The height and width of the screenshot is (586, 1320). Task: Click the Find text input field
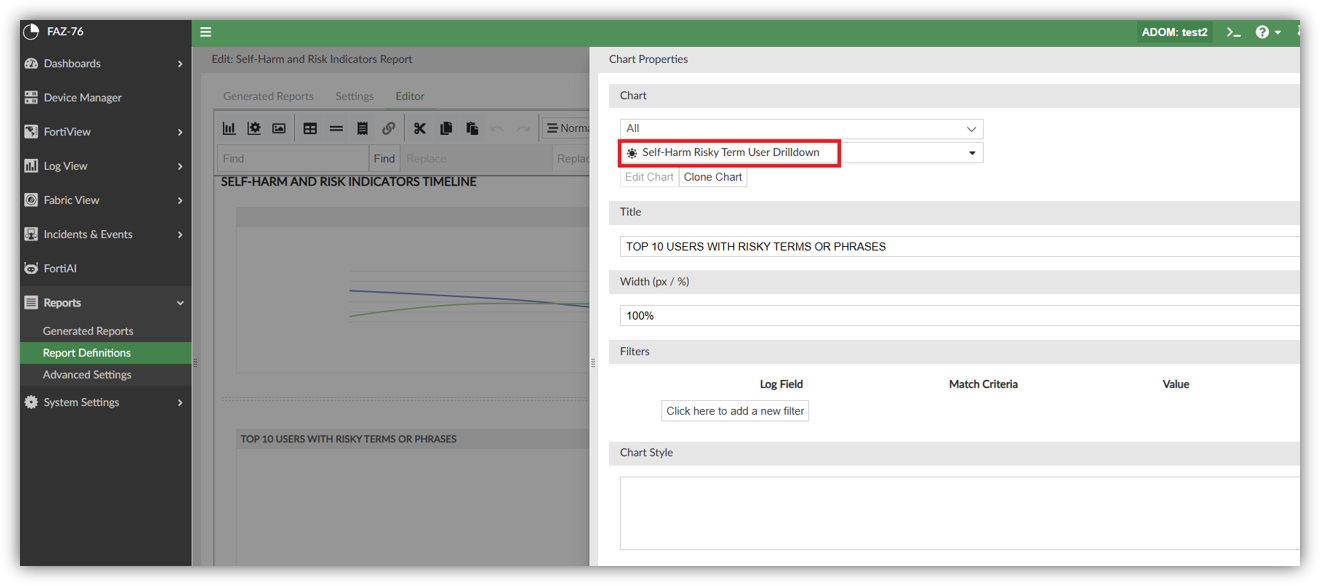[293, 158]
